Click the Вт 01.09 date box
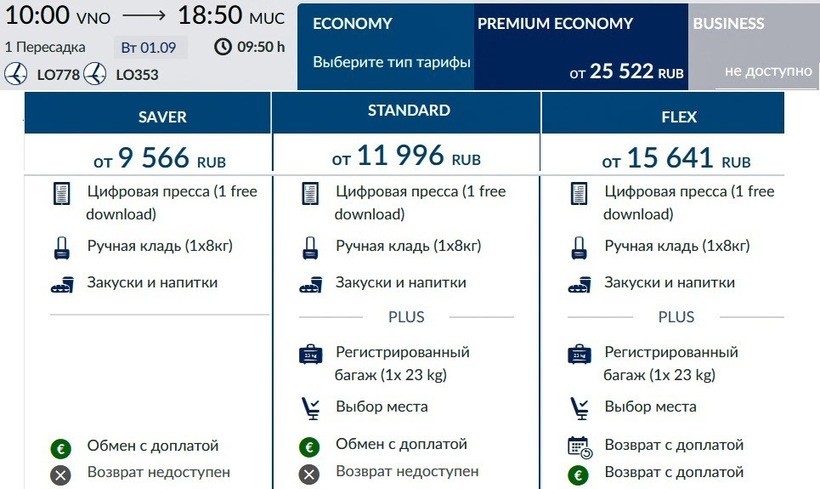 tap(147, 46)
